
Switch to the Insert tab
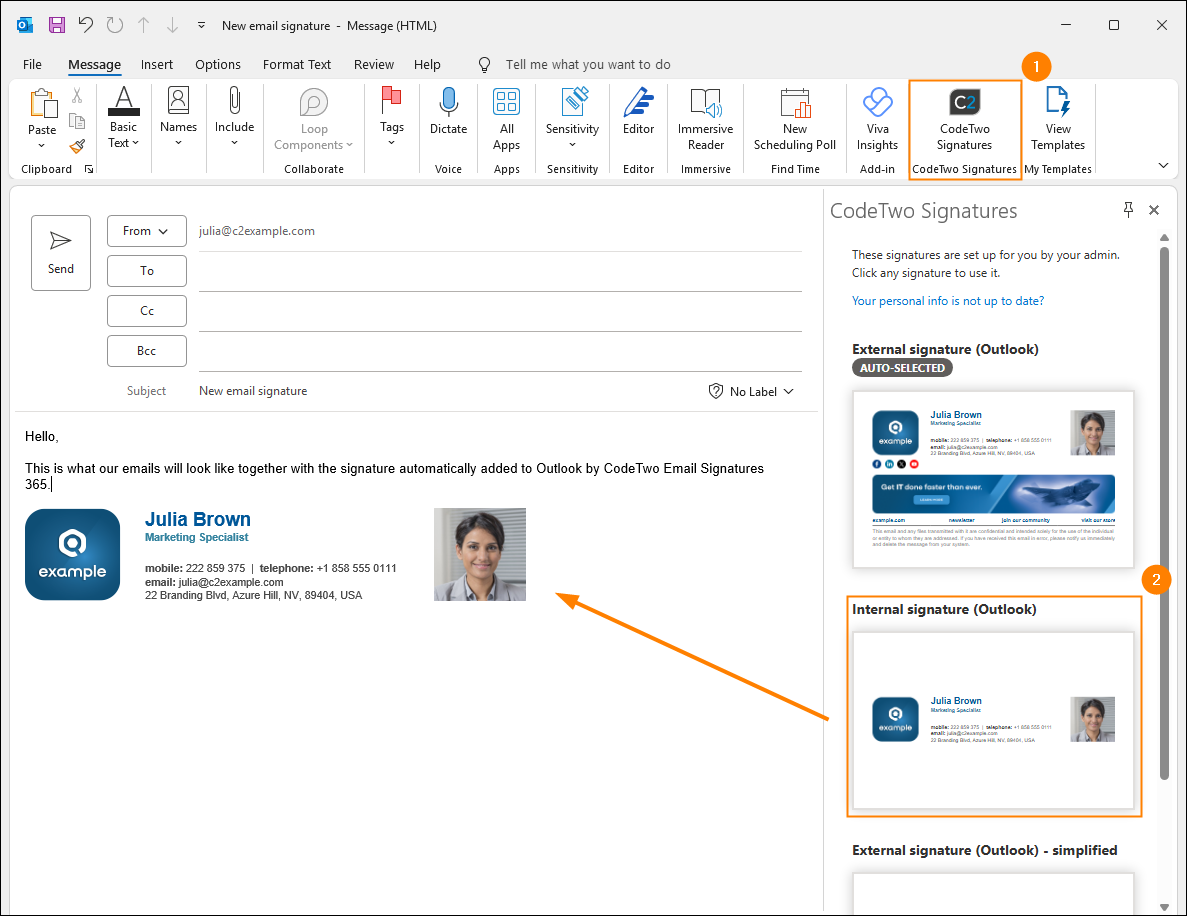tap(157, 64)
